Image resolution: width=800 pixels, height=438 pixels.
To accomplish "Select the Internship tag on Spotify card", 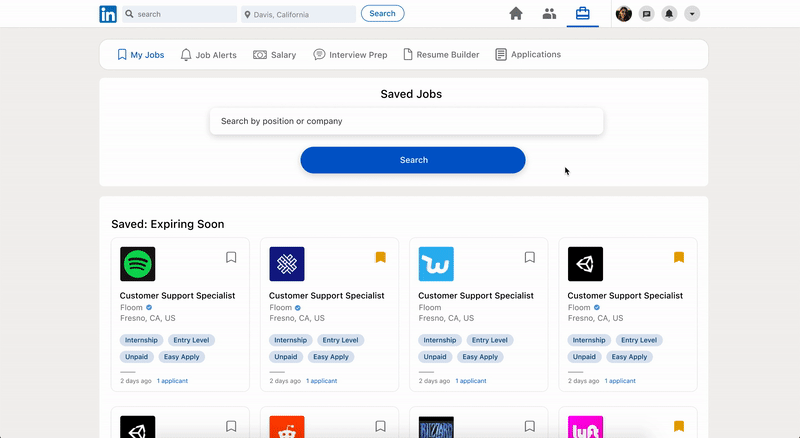I will [x=141, y=340].
